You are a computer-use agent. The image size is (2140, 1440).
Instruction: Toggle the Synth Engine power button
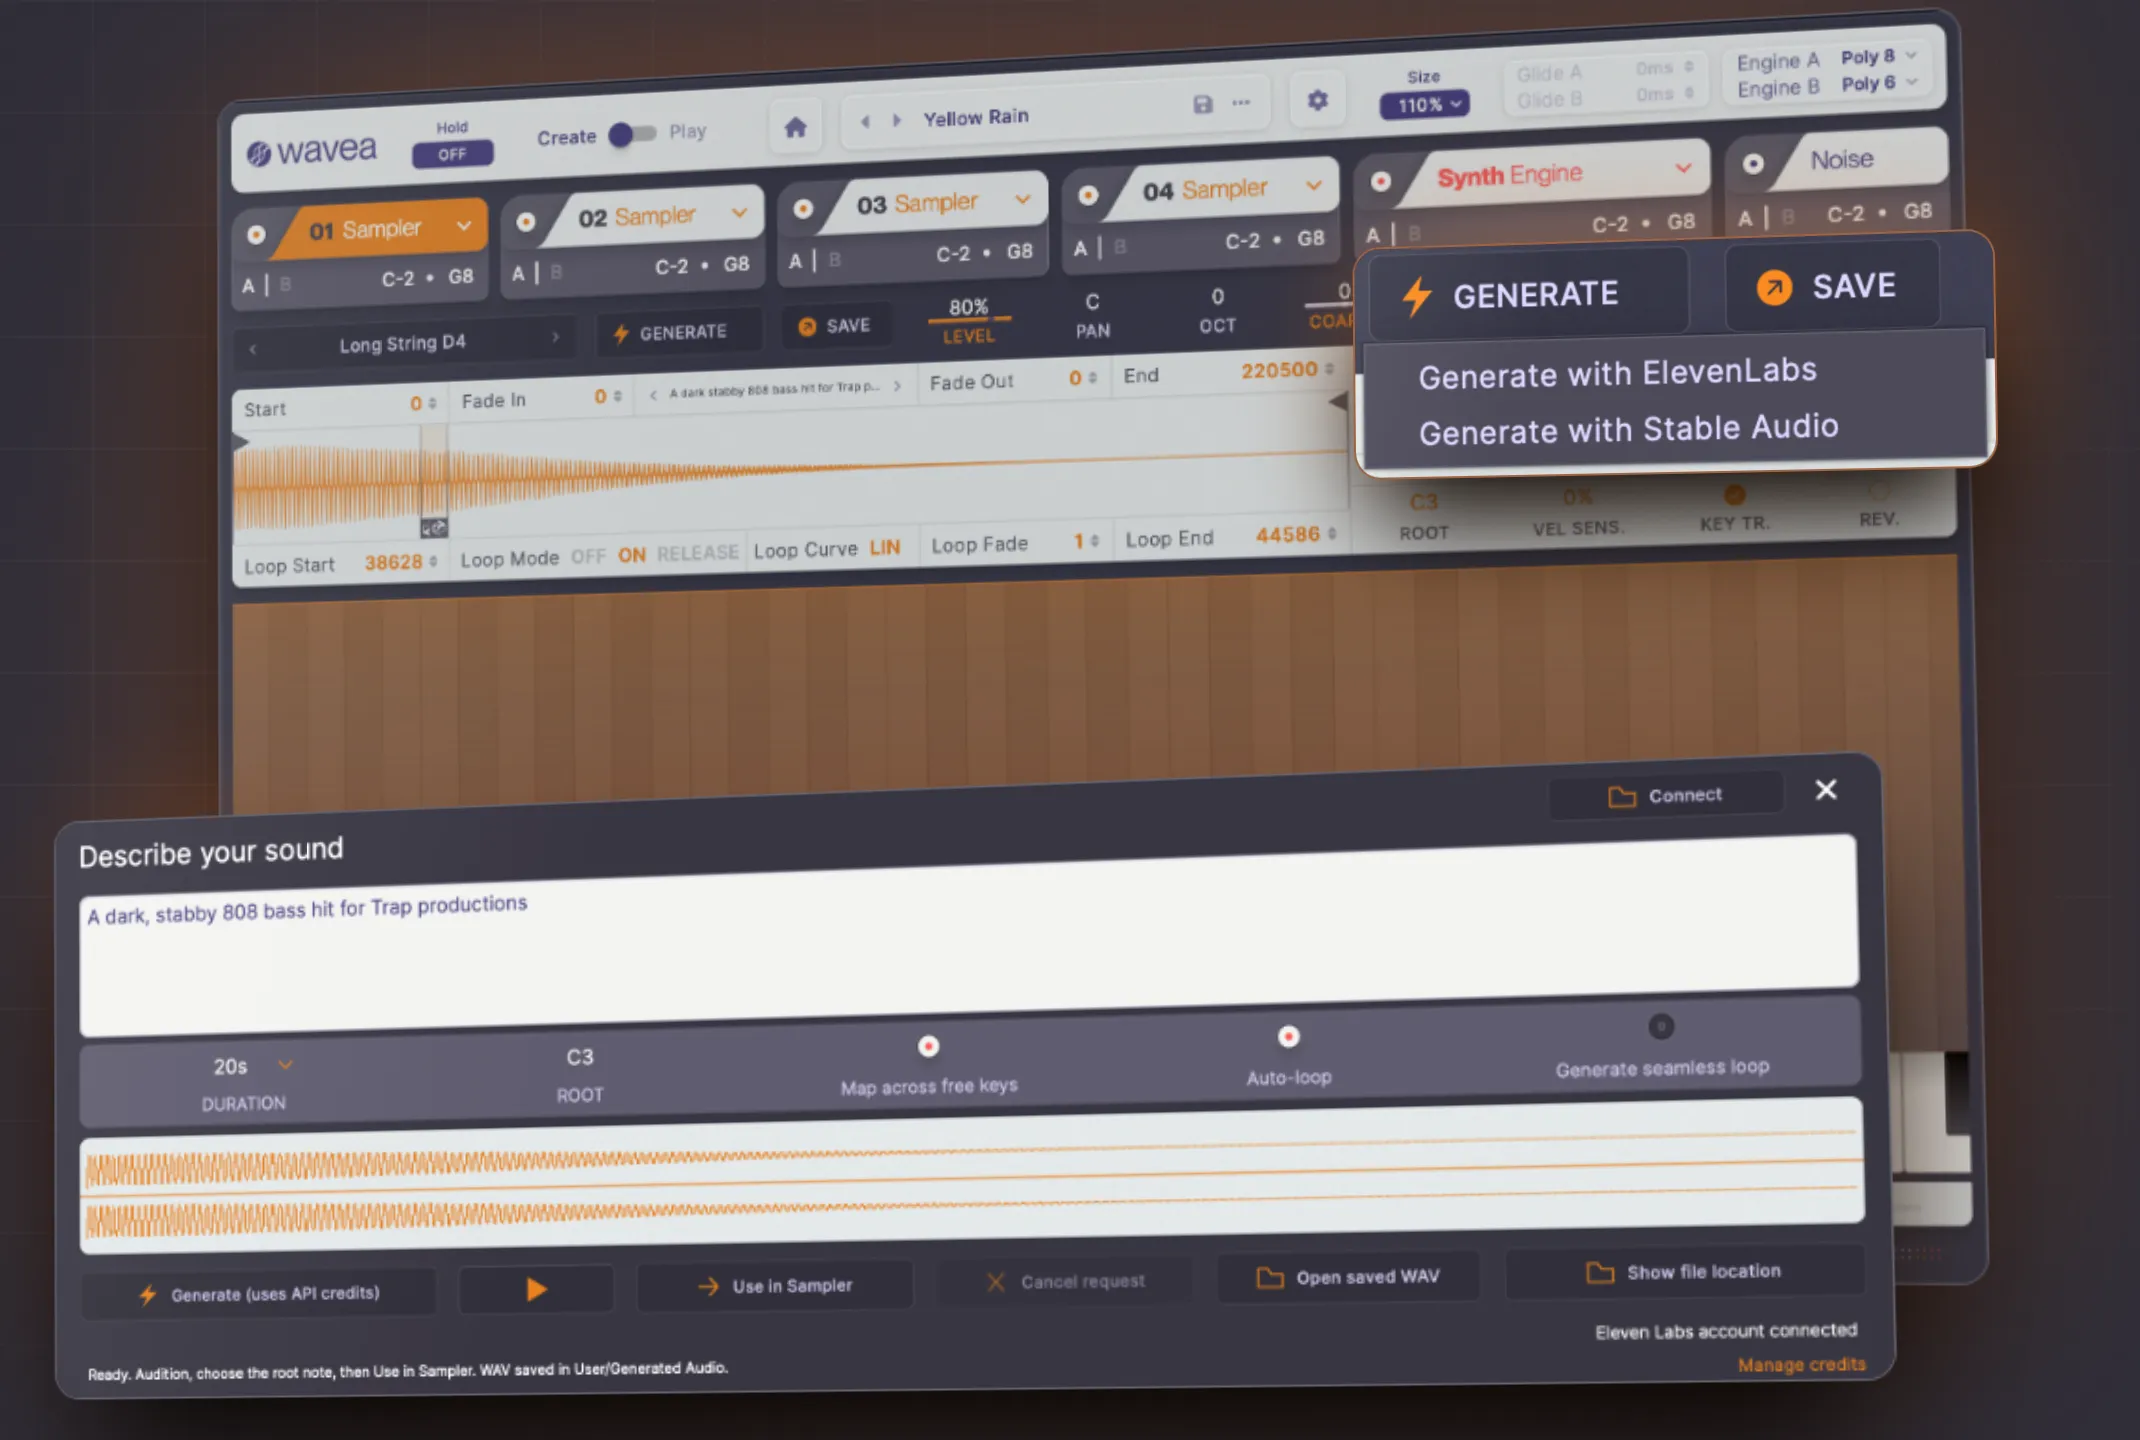(1381, 181)
